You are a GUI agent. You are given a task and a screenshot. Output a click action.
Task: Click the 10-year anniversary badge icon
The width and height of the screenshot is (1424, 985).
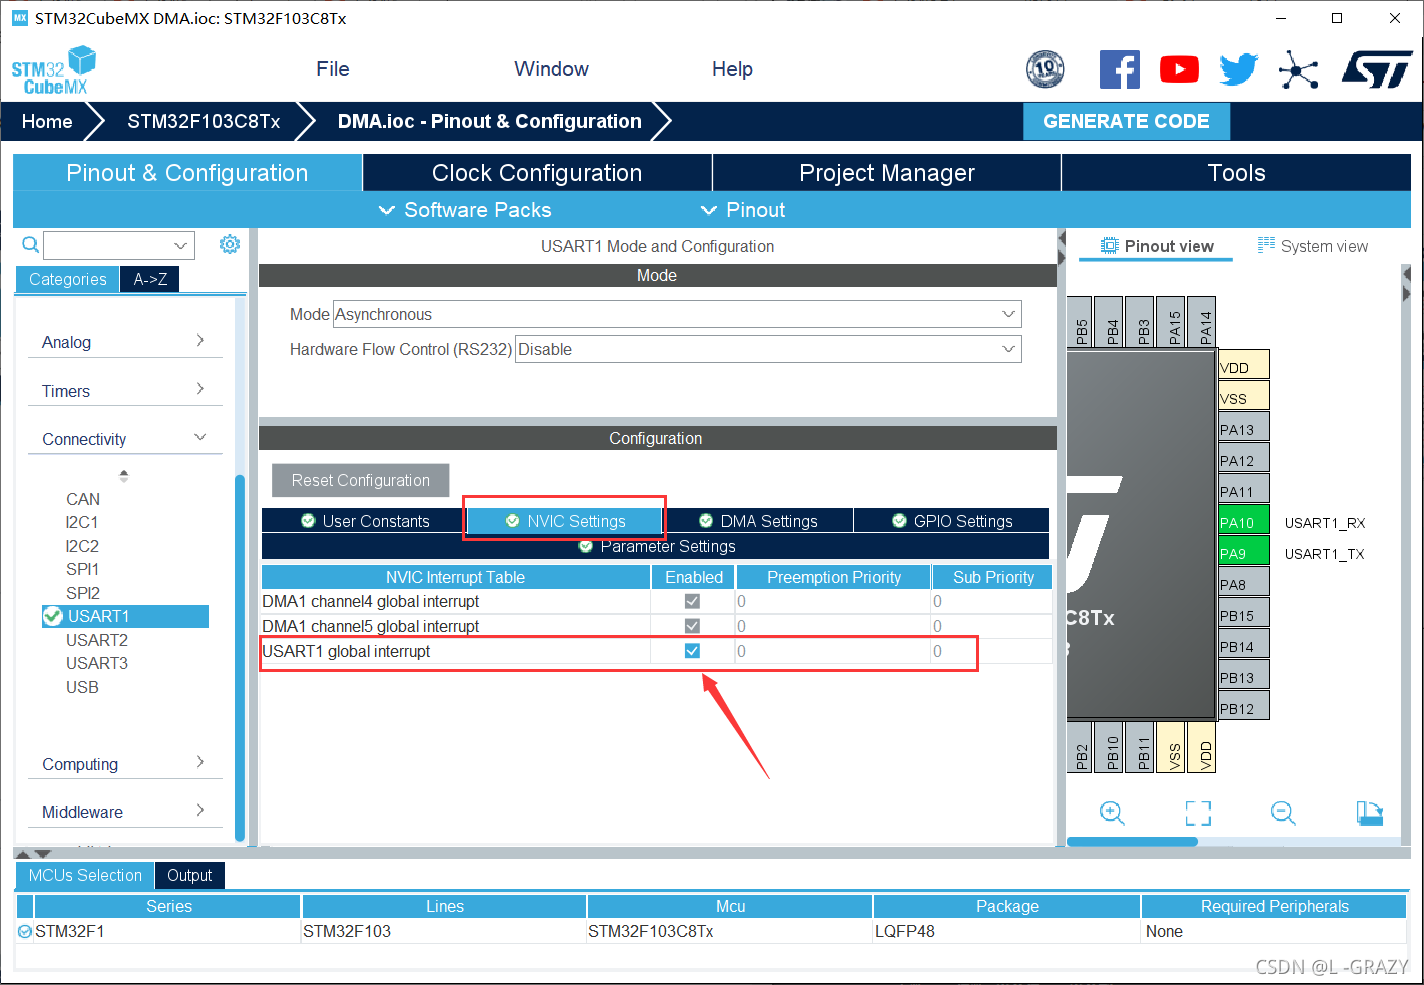(1045, 69)
